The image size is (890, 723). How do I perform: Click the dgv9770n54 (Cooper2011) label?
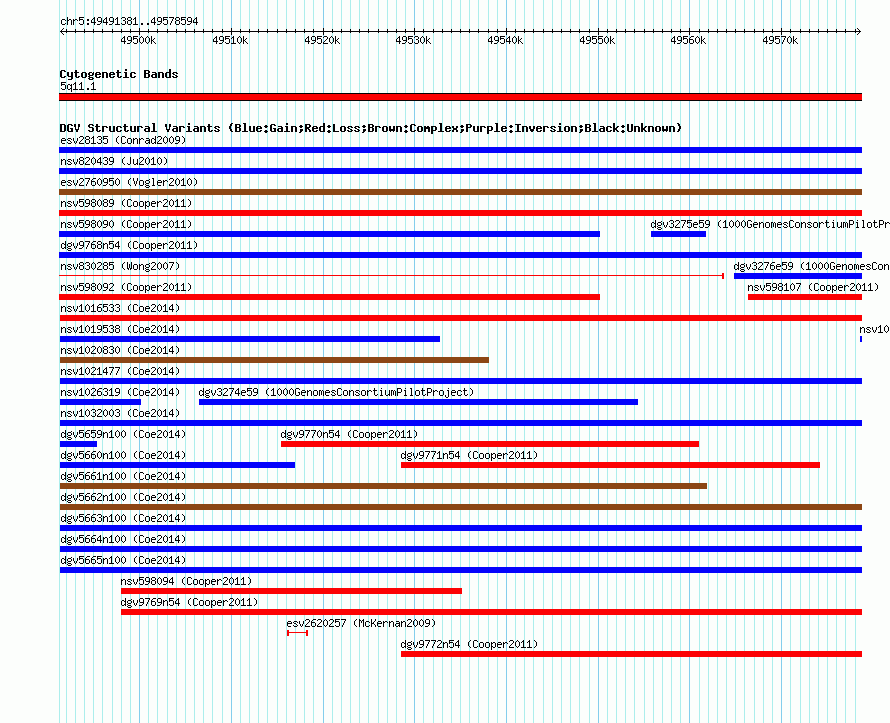pyautogui.click(x=349, y=434)
